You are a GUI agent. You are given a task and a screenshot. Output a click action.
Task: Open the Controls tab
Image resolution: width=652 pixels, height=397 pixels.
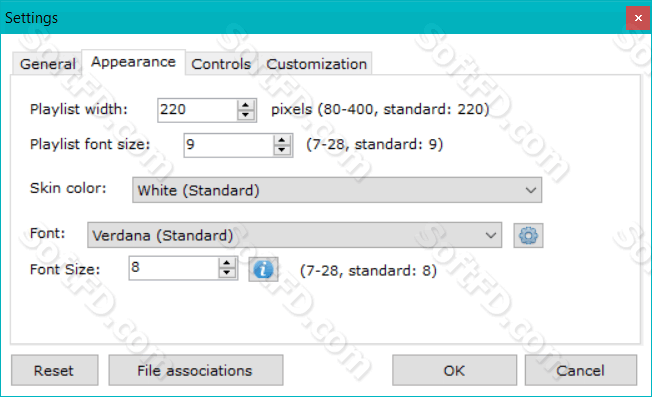(x=221, y=64)
